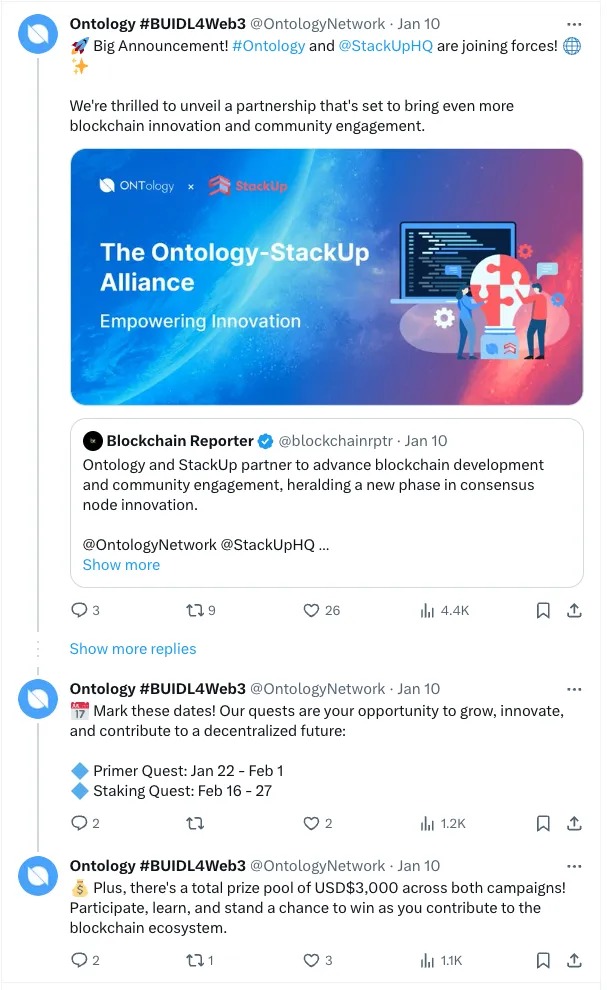View analytics of the 4.4K views tweet

(428, 610)
